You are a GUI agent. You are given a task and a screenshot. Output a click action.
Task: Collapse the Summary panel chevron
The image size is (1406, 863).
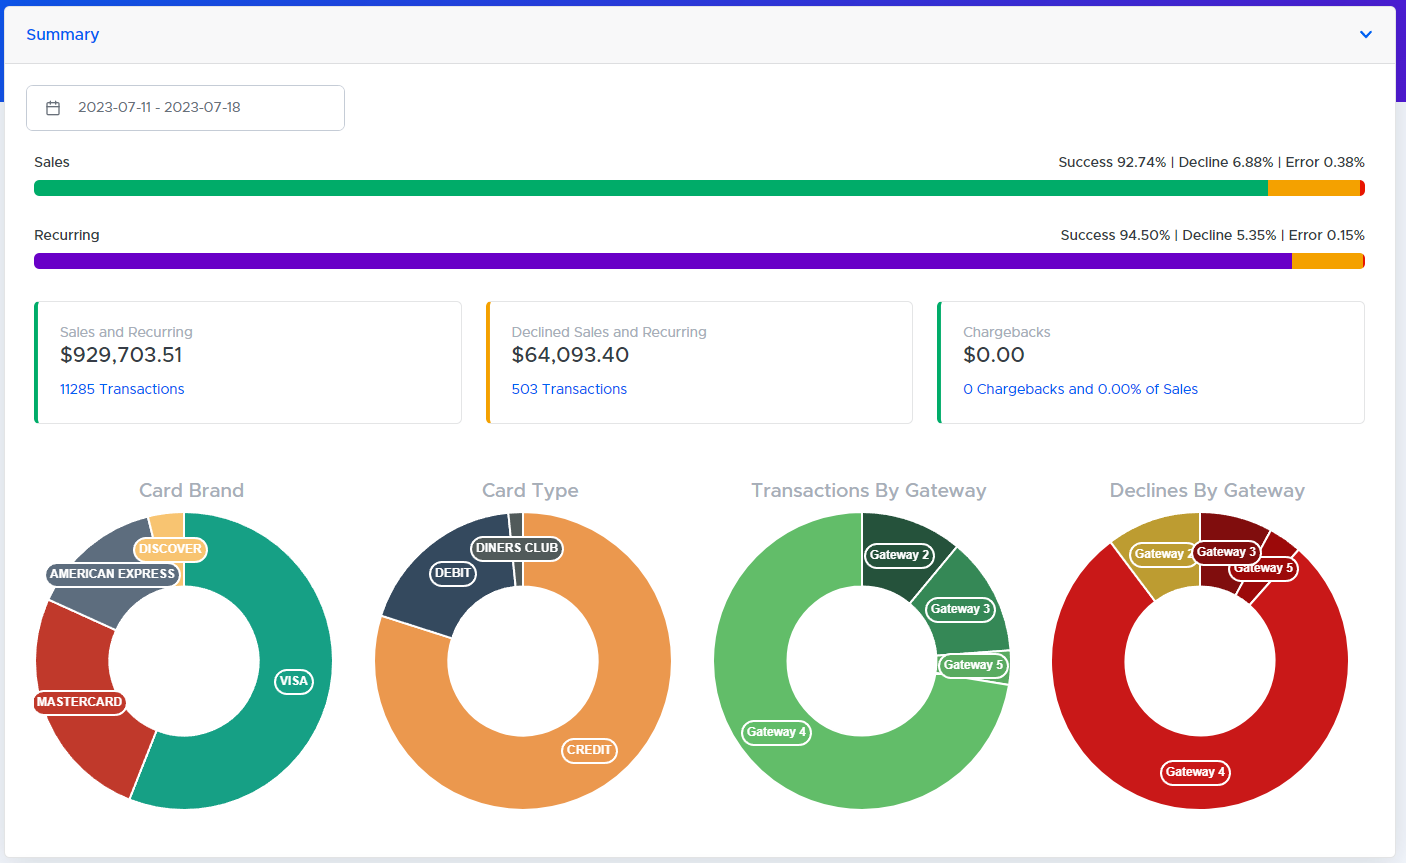click(1365, 35)
